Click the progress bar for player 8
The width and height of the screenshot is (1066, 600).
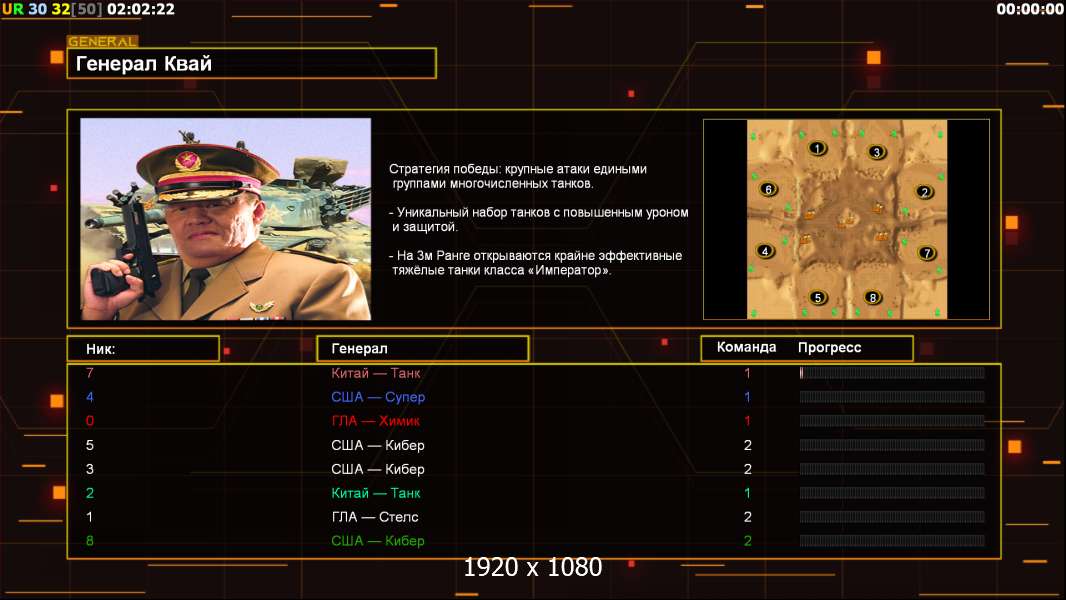coord(891,541)
